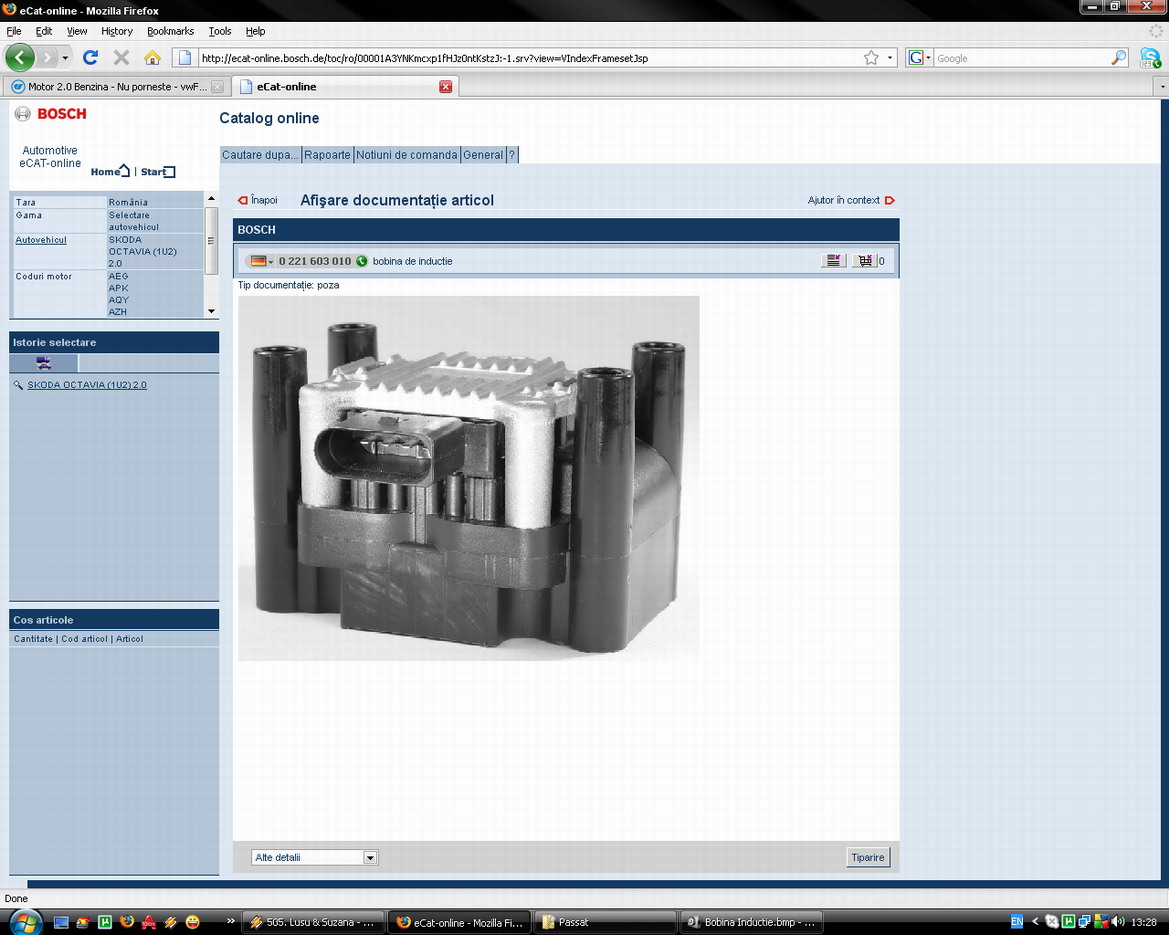Open the German flag country dropdown
This screenshot has height=935, width=1169.
pyautogui.click(x=262, y=261)
